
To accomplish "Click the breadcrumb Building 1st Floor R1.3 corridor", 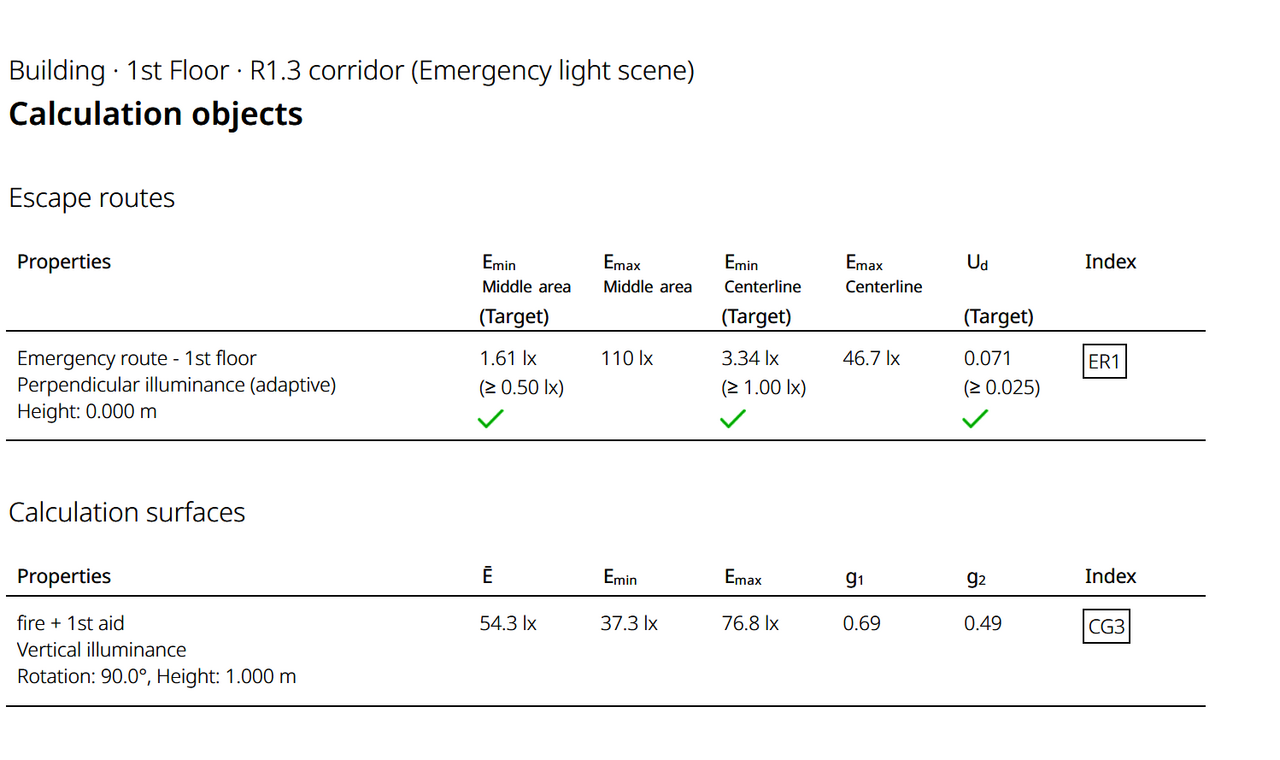I will (351, 71).
